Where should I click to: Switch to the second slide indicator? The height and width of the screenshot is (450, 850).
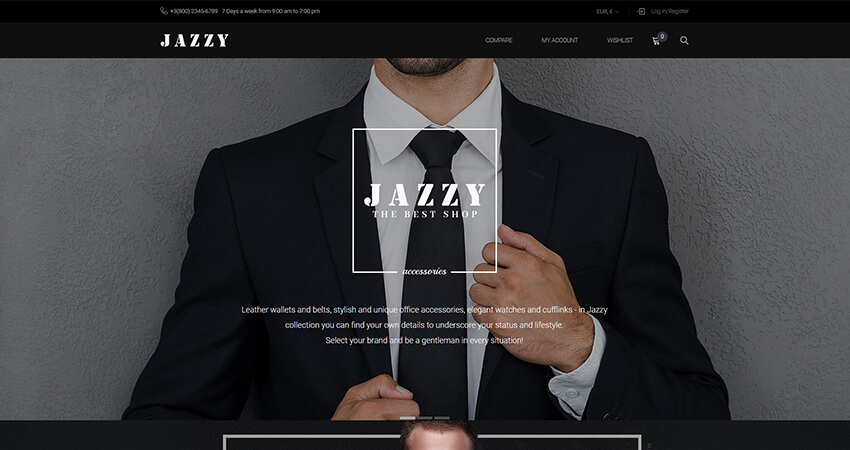426,418
